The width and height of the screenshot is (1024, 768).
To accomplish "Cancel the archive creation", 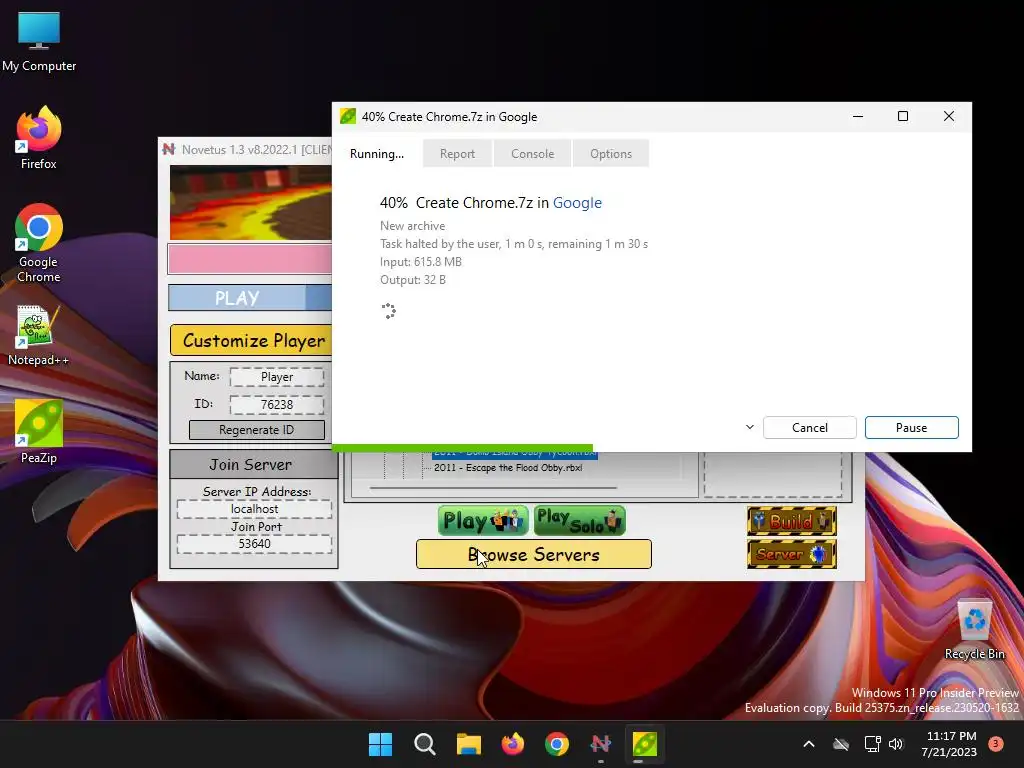I will (x=810, y=428).
